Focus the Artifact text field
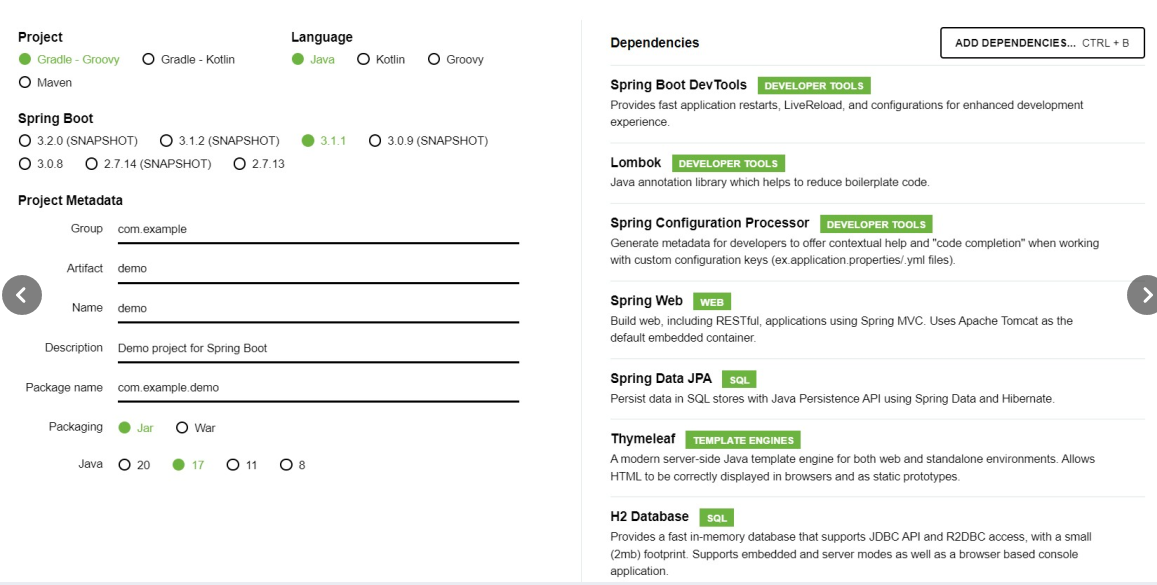 pos(317,269)
